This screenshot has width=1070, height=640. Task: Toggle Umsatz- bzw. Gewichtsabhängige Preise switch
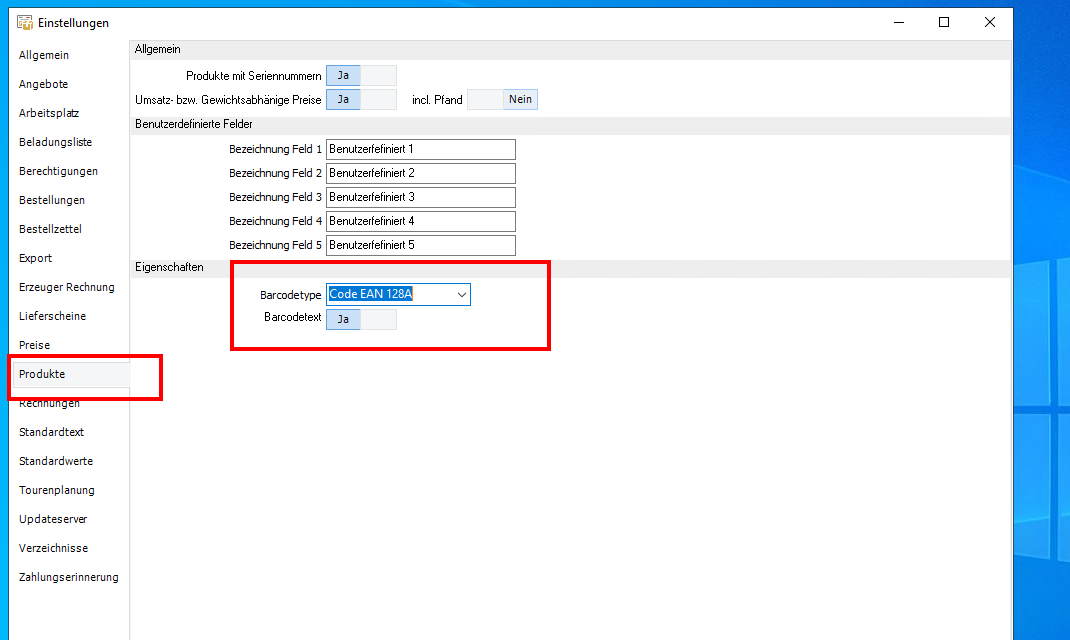361,99
